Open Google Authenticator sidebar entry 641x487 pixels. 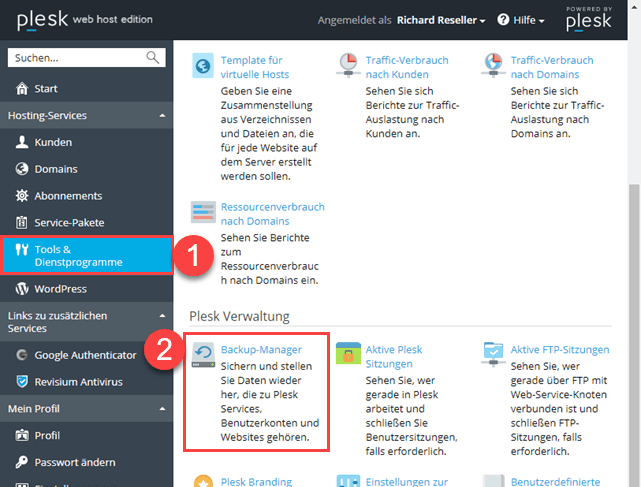coord(86,355)
